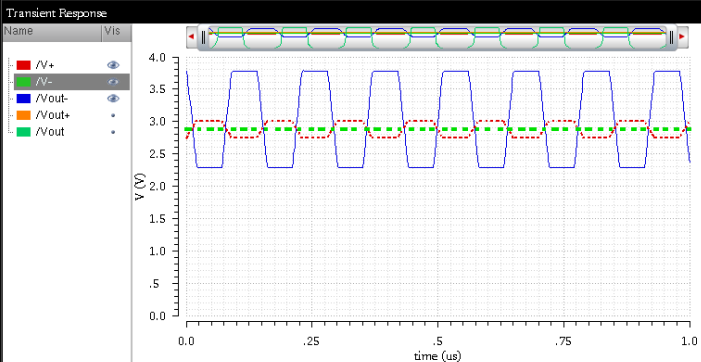Click the green /V- color swatch

[x=23, y=82]
